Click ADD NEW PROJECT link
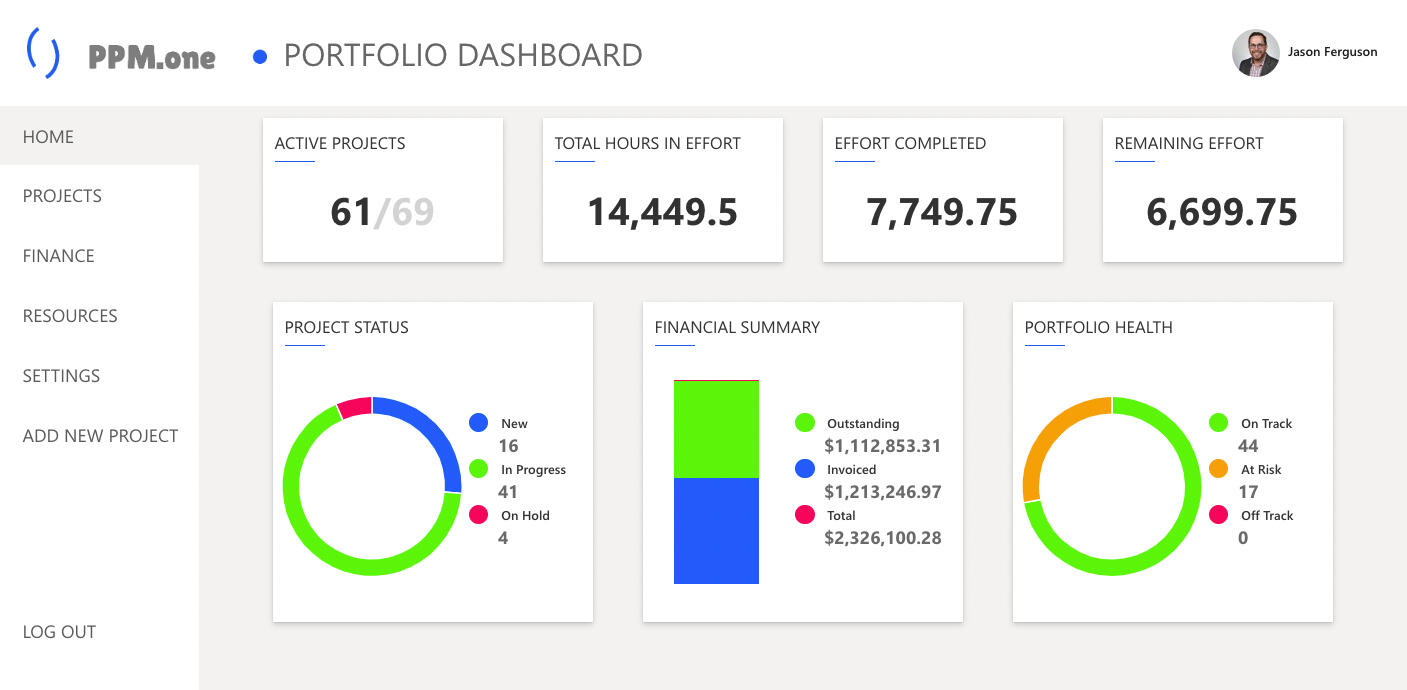1407x690 pixels. (100, 436)
